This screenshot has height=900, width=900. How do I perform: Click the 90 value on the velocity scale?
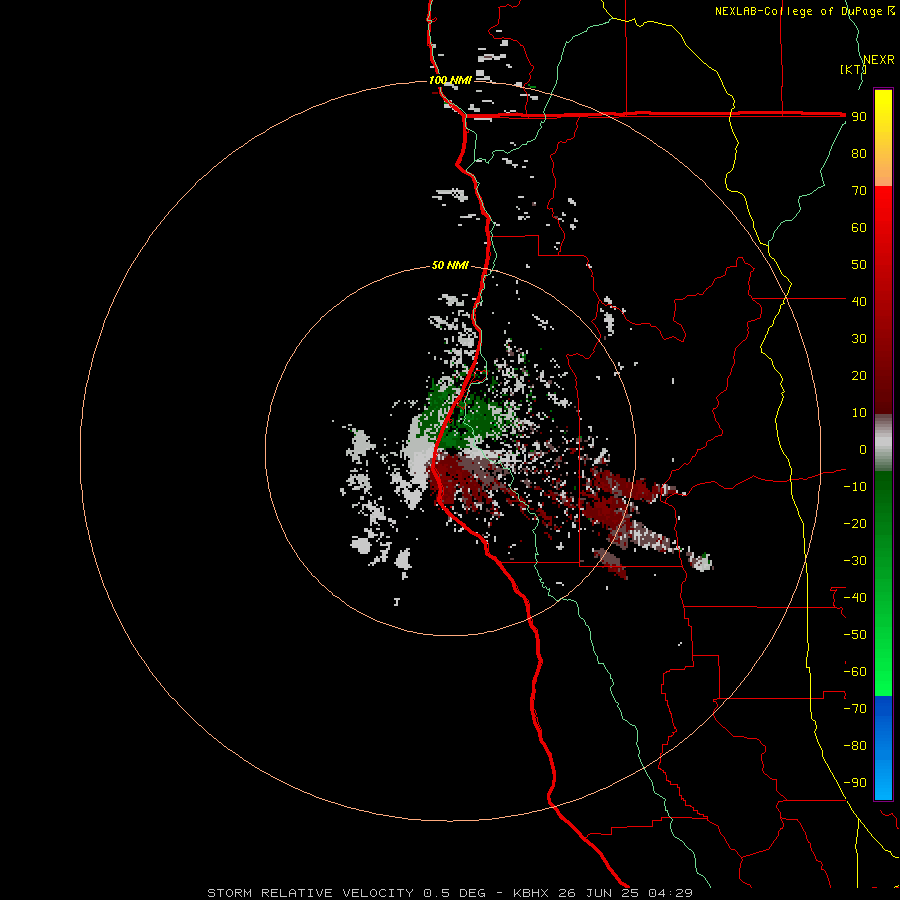point(859,117)
